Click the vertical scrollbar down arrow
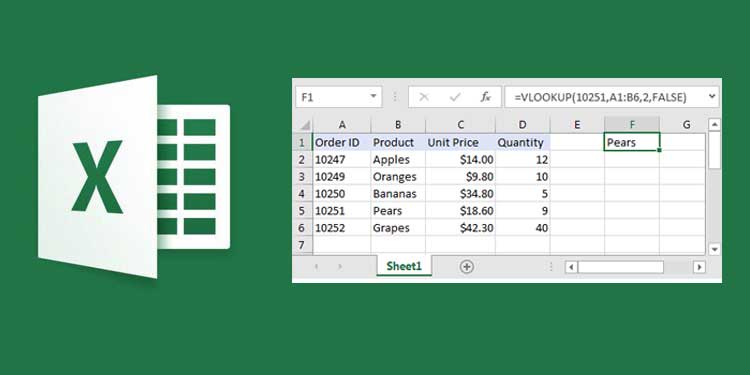The width and height of the screenshot is (750, 375). click(714, 249)
